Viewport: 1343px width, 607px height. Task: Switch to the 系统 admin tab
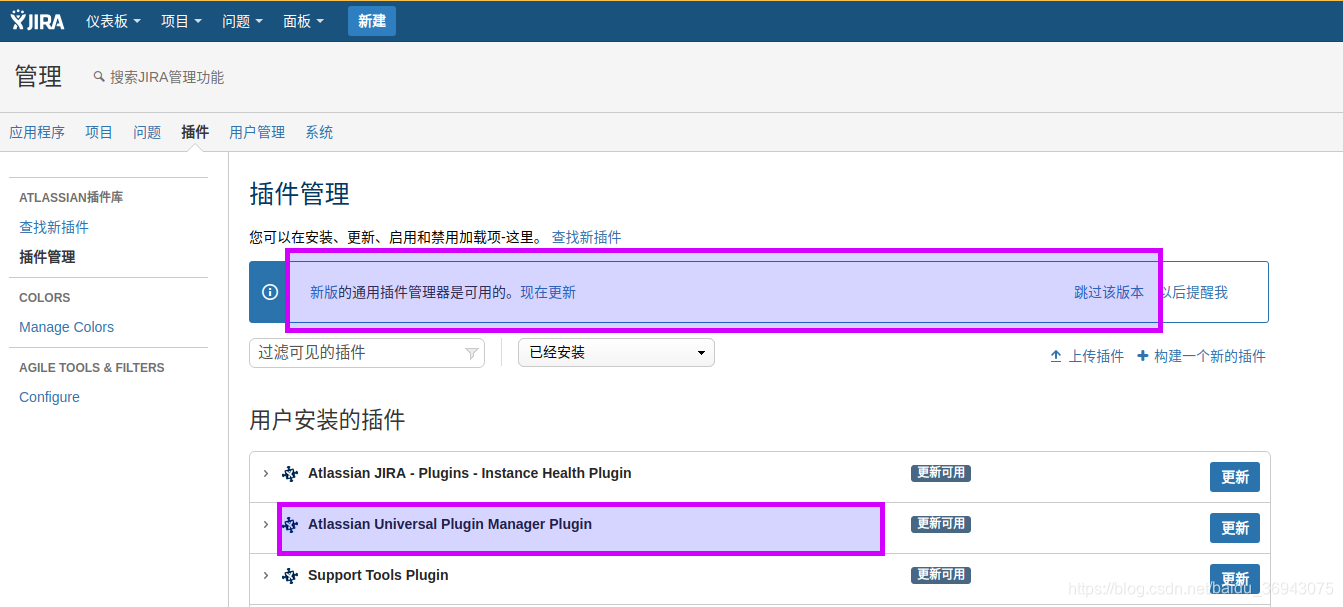coord(319,132)
